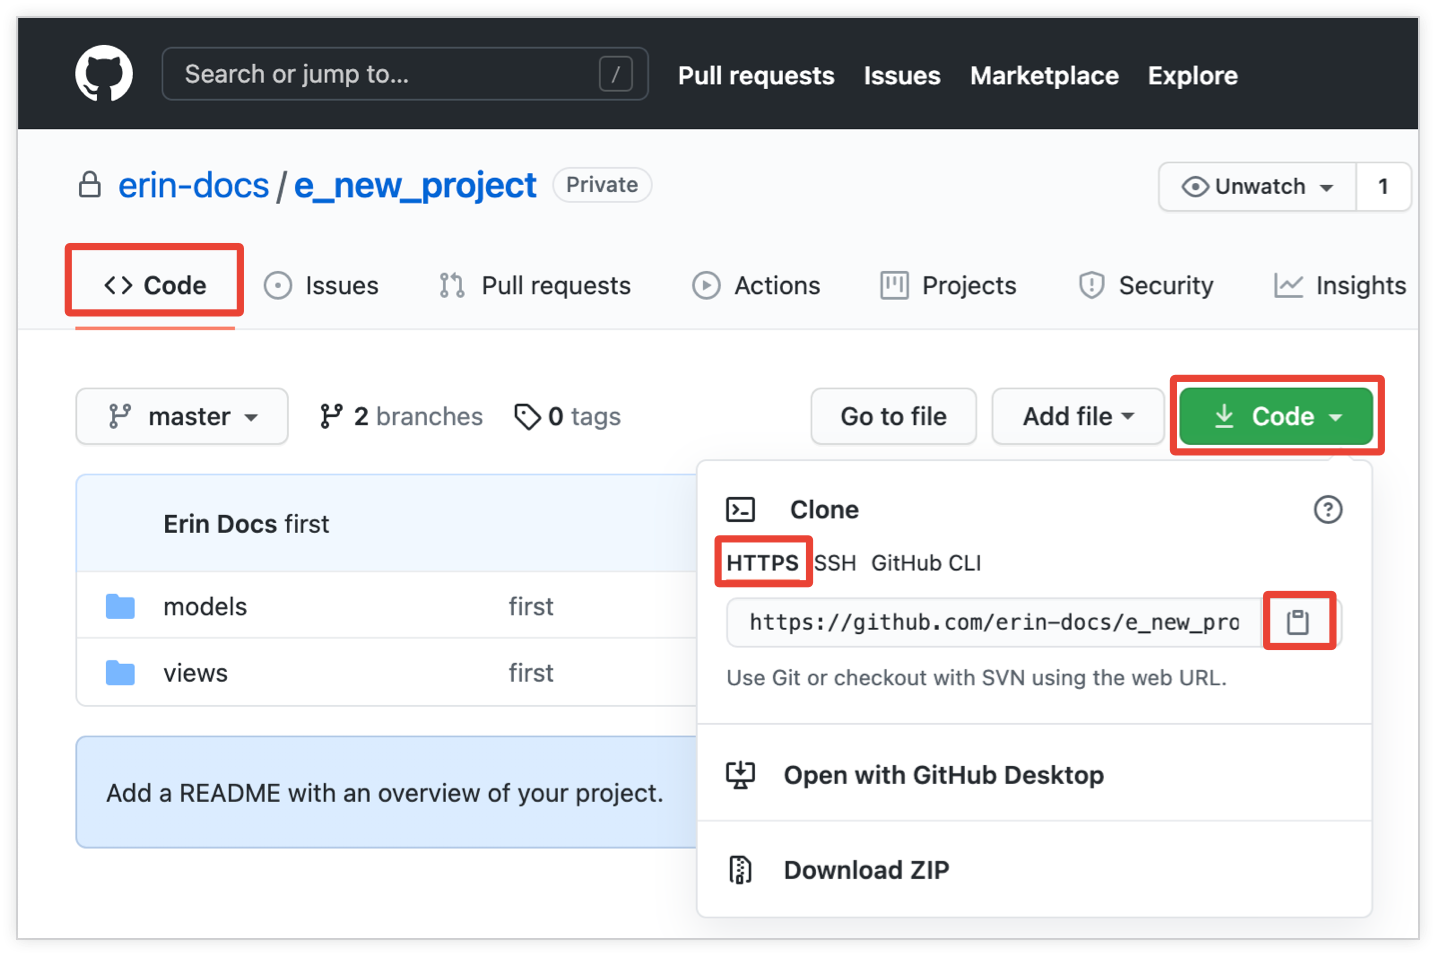Click the Go to file button

pyautogui.click(x=893, y=416)
